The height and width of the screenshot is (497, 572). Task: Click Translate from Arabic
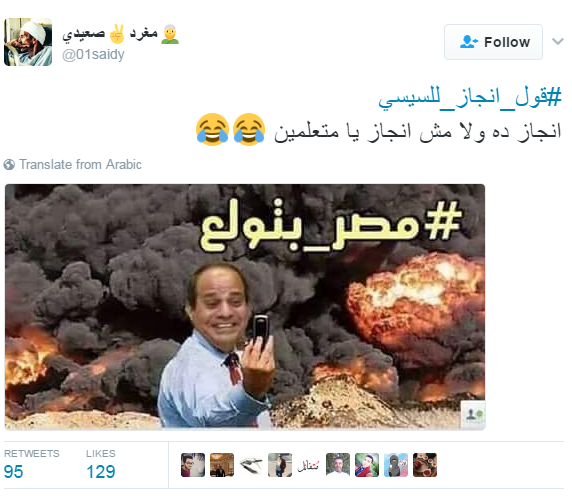[x=80, y=165]
